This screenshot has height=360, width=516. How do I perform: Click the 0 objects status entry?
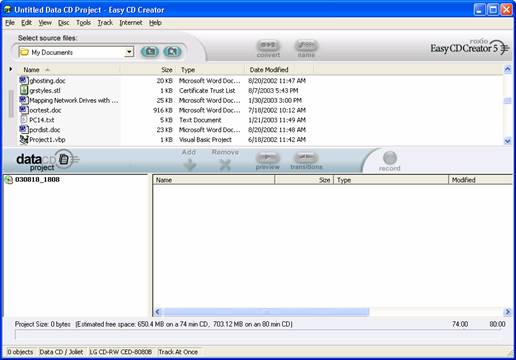(20, 352)
